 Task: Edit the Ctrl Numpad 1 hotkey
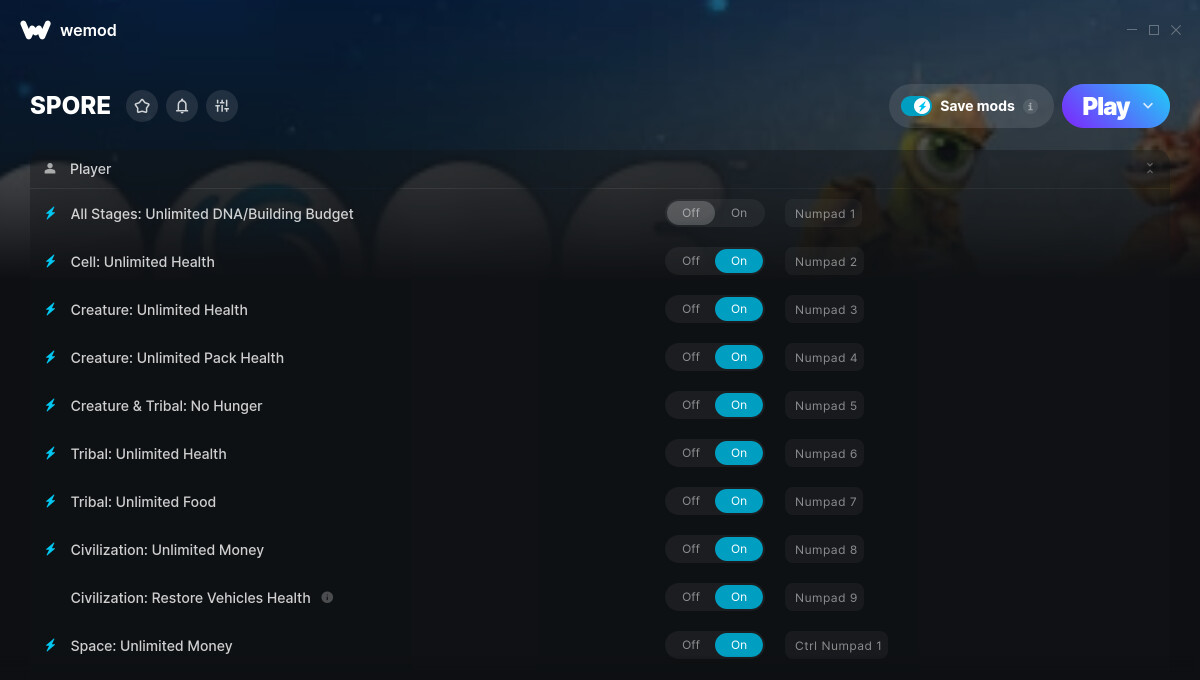(837, 645)
